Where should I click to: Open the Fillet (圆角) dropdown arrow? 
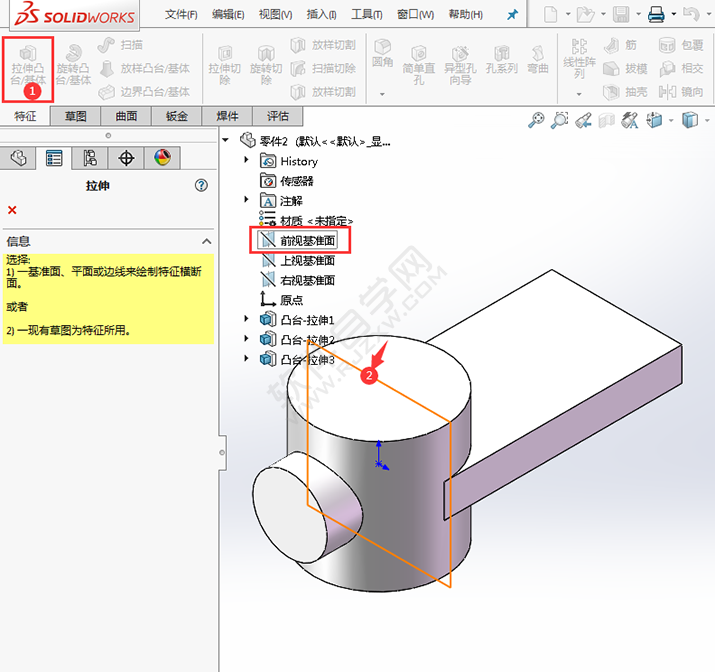tap(382, 94)
